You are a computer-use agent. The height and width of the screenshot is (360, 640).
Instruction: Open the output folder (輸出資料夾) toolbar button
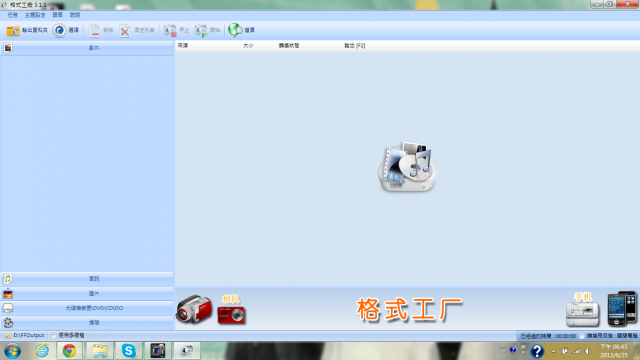tap(27, 30)
